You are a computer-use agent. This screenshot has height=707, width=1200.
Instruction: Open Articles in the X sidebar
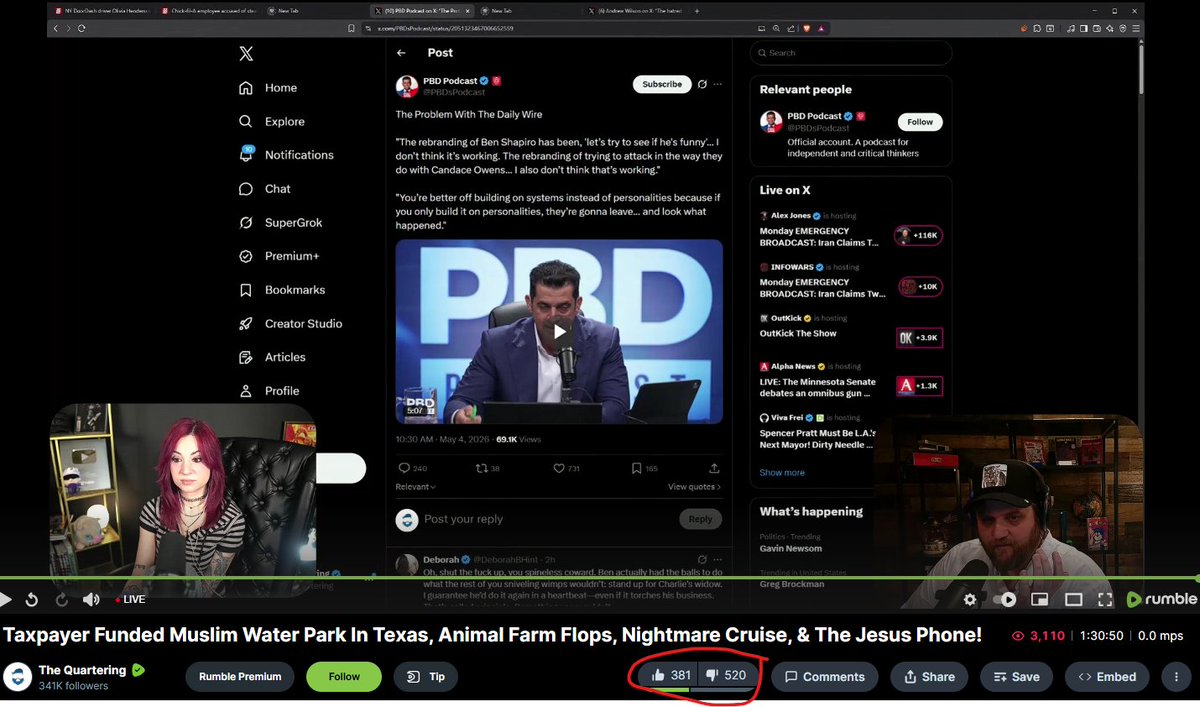tap(272, 357)
